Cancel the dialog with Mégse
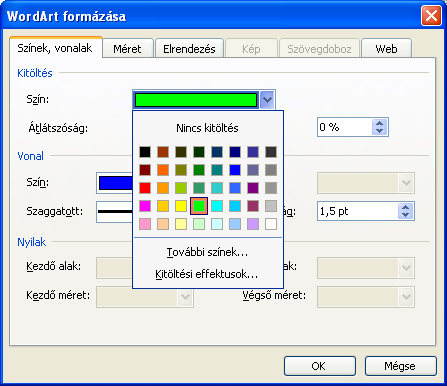447x386 pixels. pyautogui.click(x=400, y=366)
